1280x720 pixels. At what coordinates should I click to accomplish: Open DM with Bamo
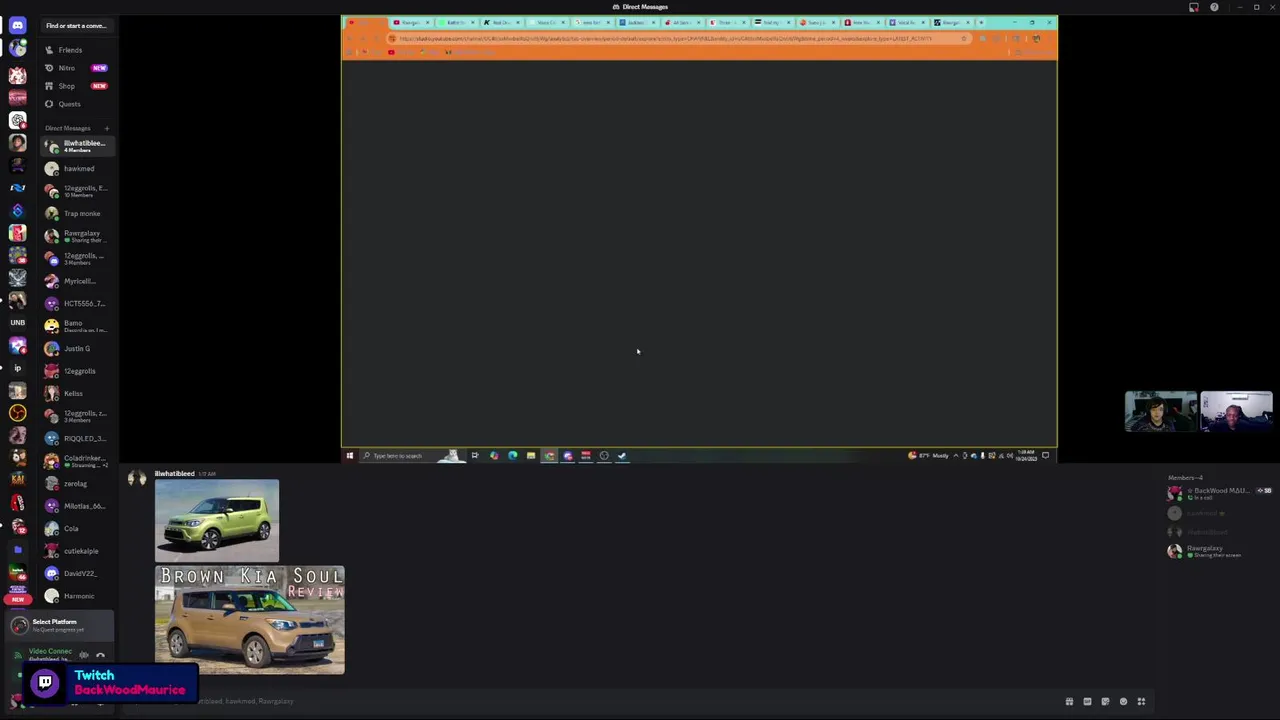pos(78,326)
